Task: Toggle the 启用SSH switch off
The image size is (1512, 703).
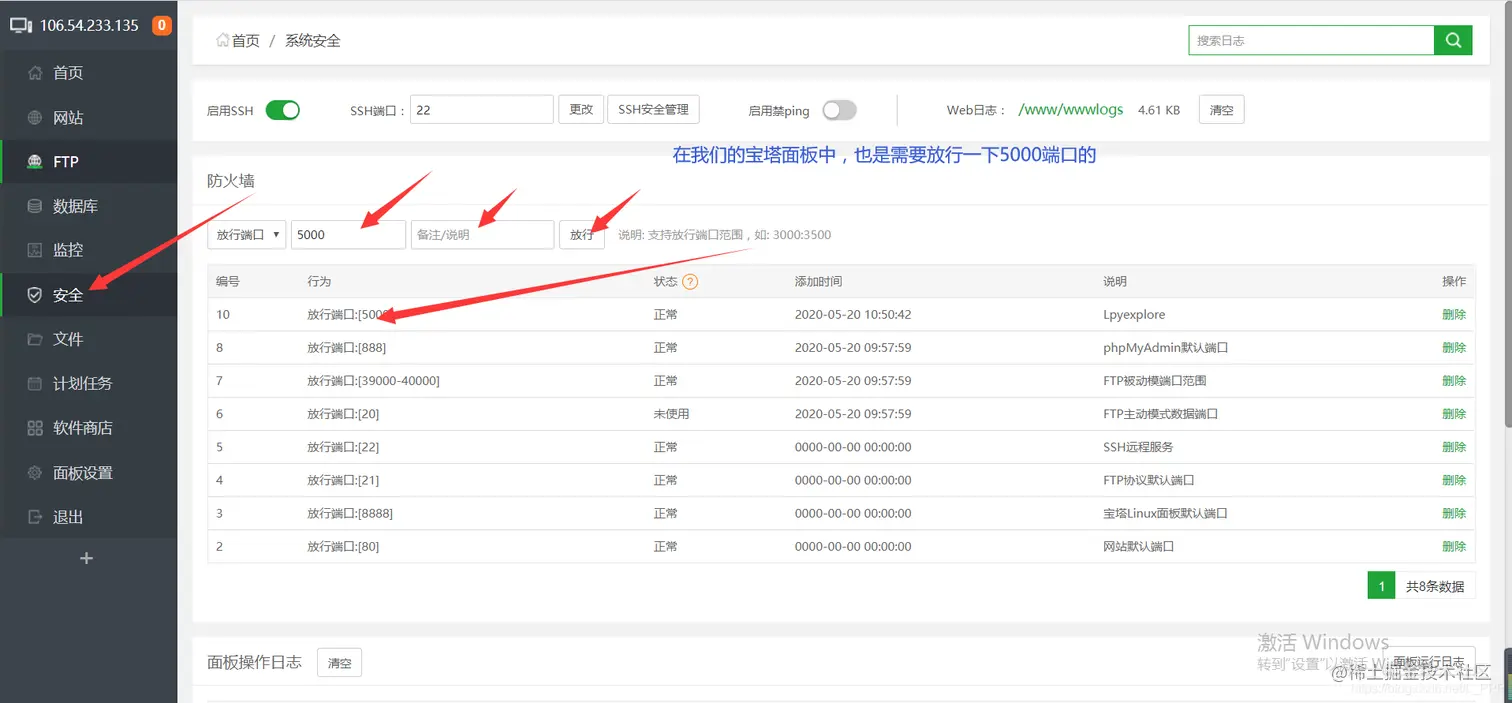Action: point(283,110)
